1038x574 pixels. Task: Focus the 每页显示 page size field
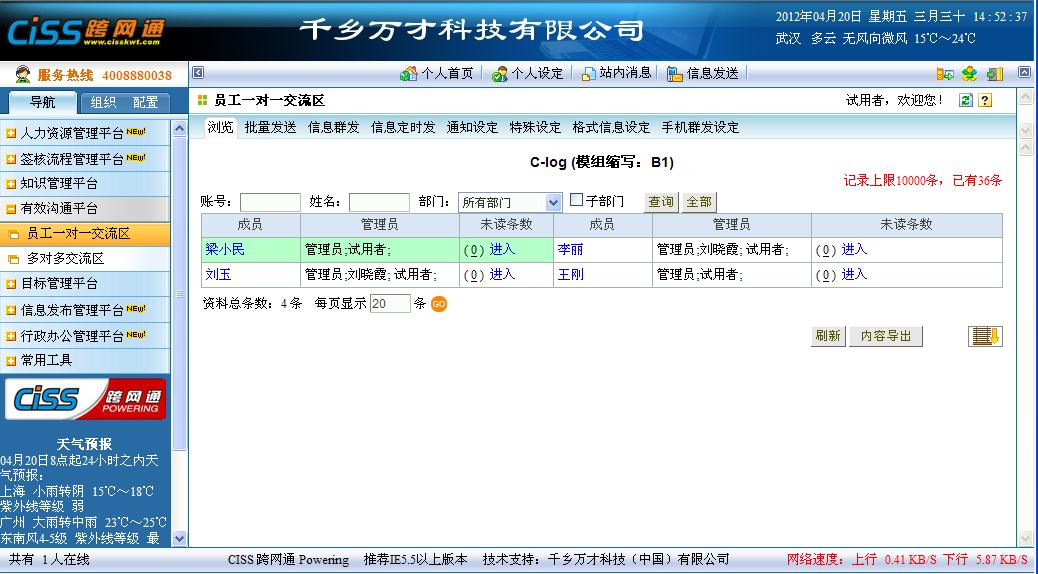[390, 304]
